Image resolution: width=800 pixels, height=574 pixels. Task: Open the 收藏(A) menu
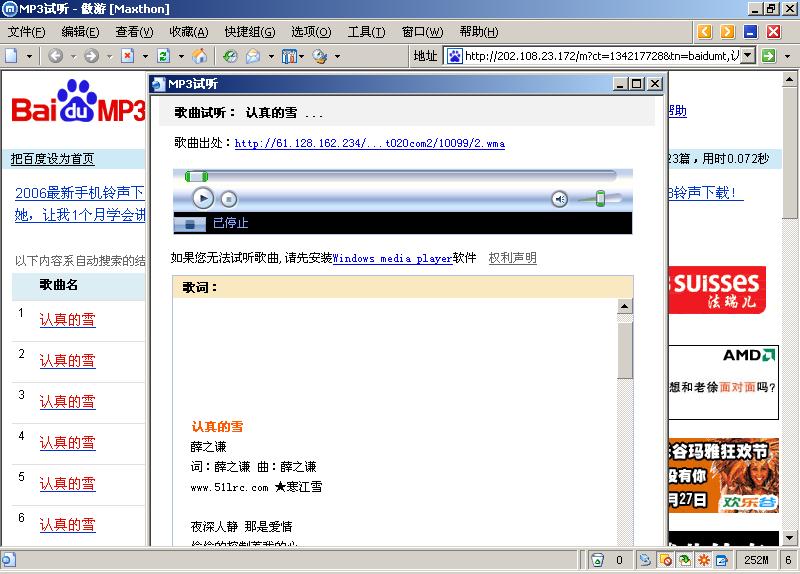[189, 32]
